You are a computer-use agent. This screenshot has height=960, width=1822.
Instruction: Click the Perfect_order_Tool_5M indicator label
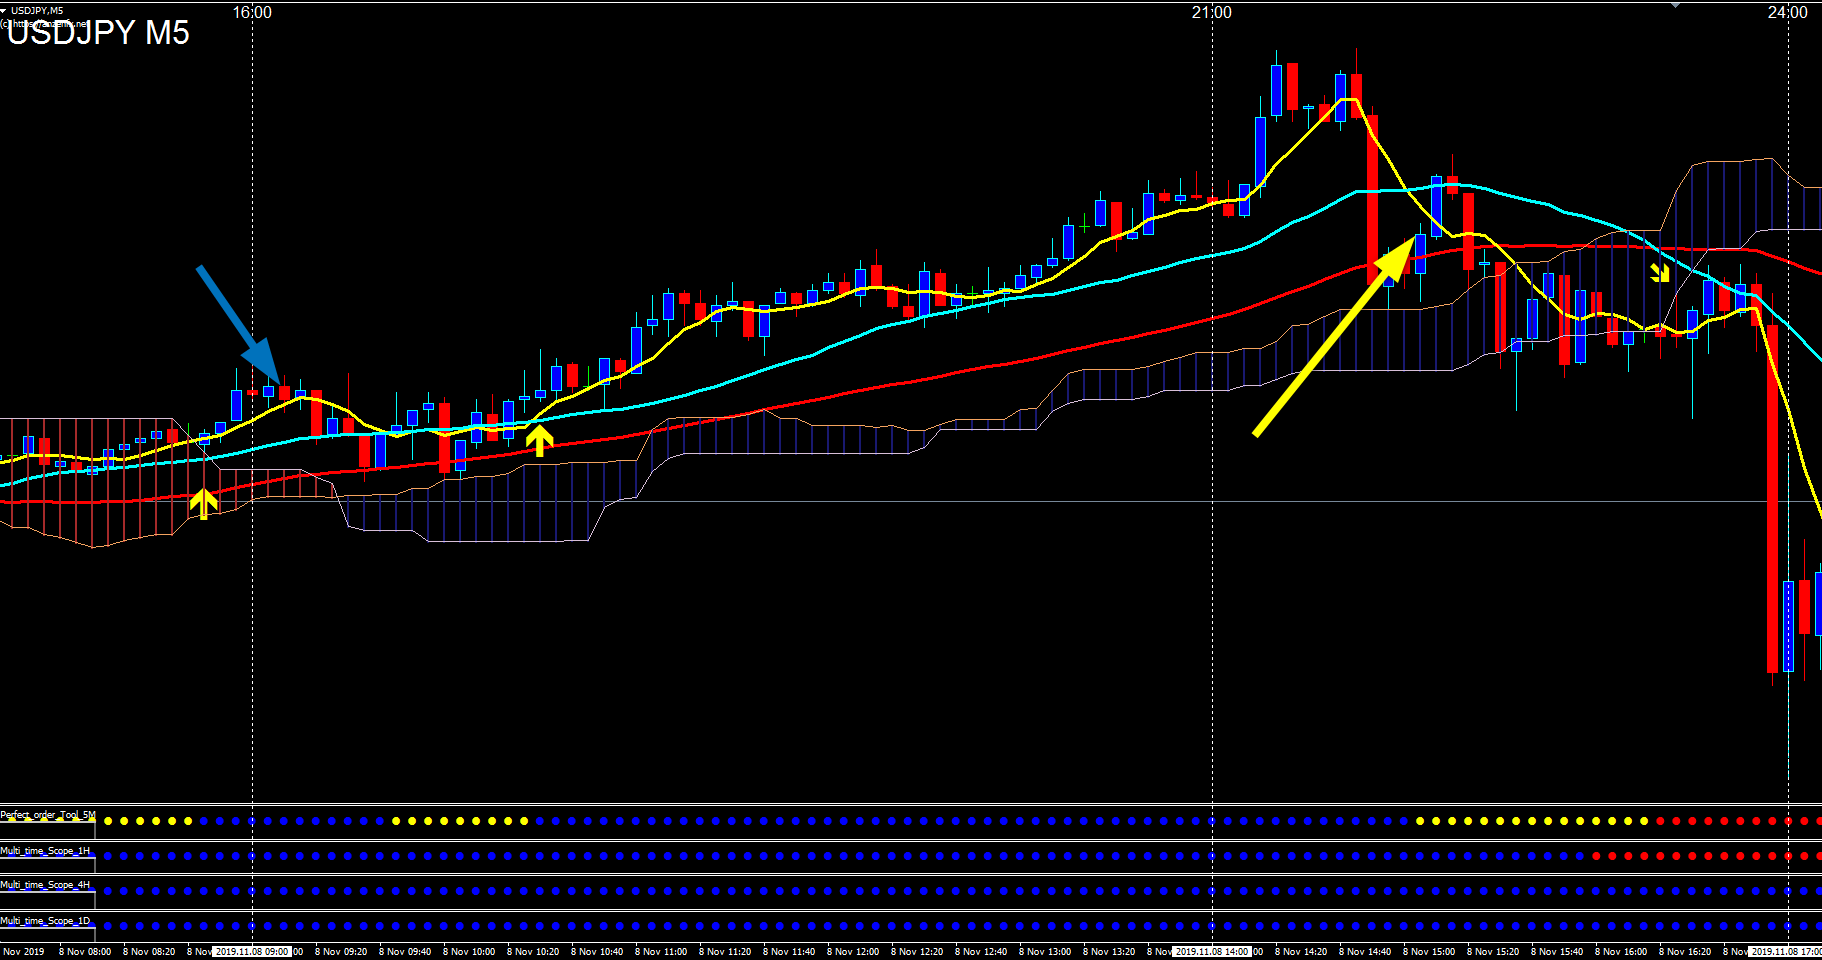48,815
